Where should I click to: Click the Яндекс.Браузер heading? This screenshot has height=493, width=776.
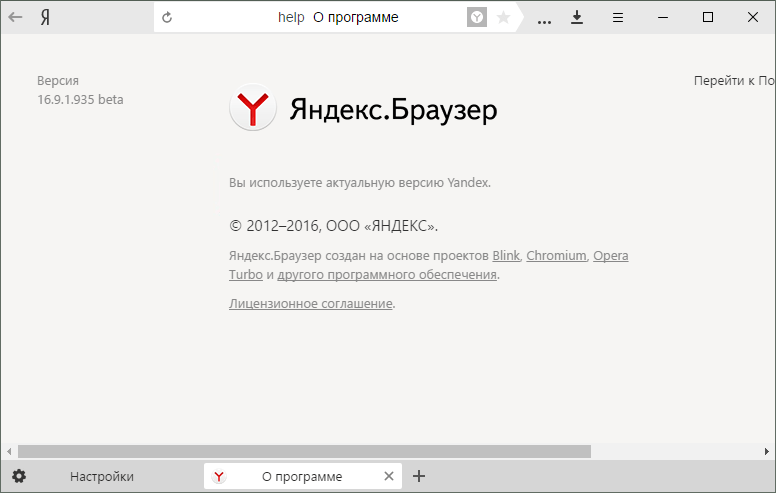pos(393,109)
